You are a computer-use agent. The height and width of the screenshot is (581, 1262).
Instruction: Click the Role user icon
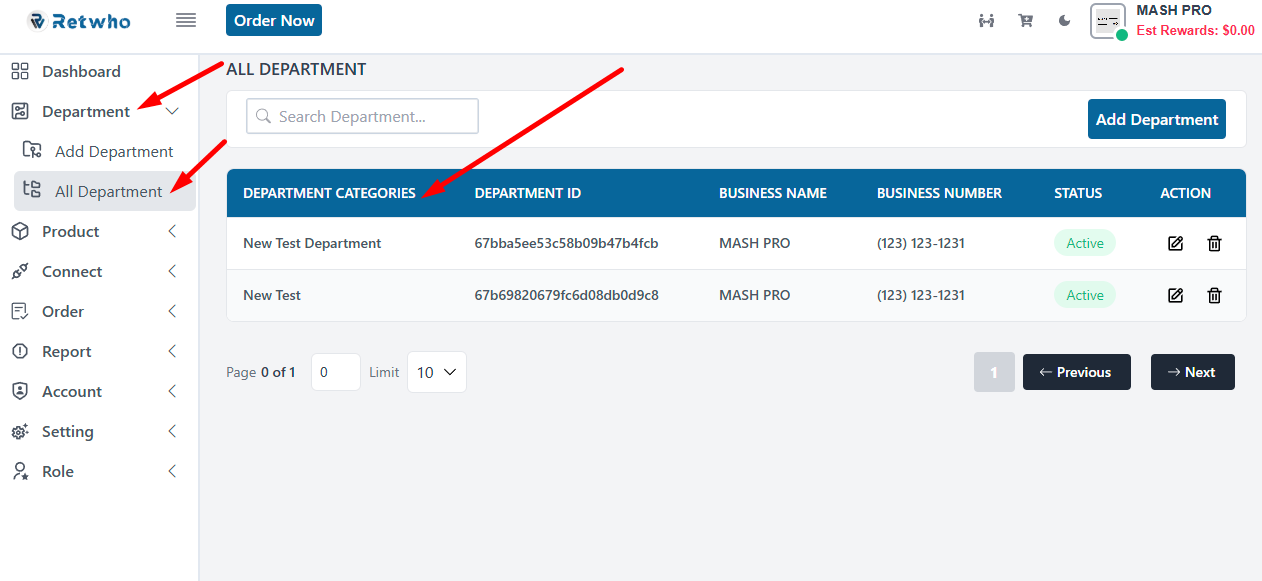pyautogui.click(x=20, y=471)
